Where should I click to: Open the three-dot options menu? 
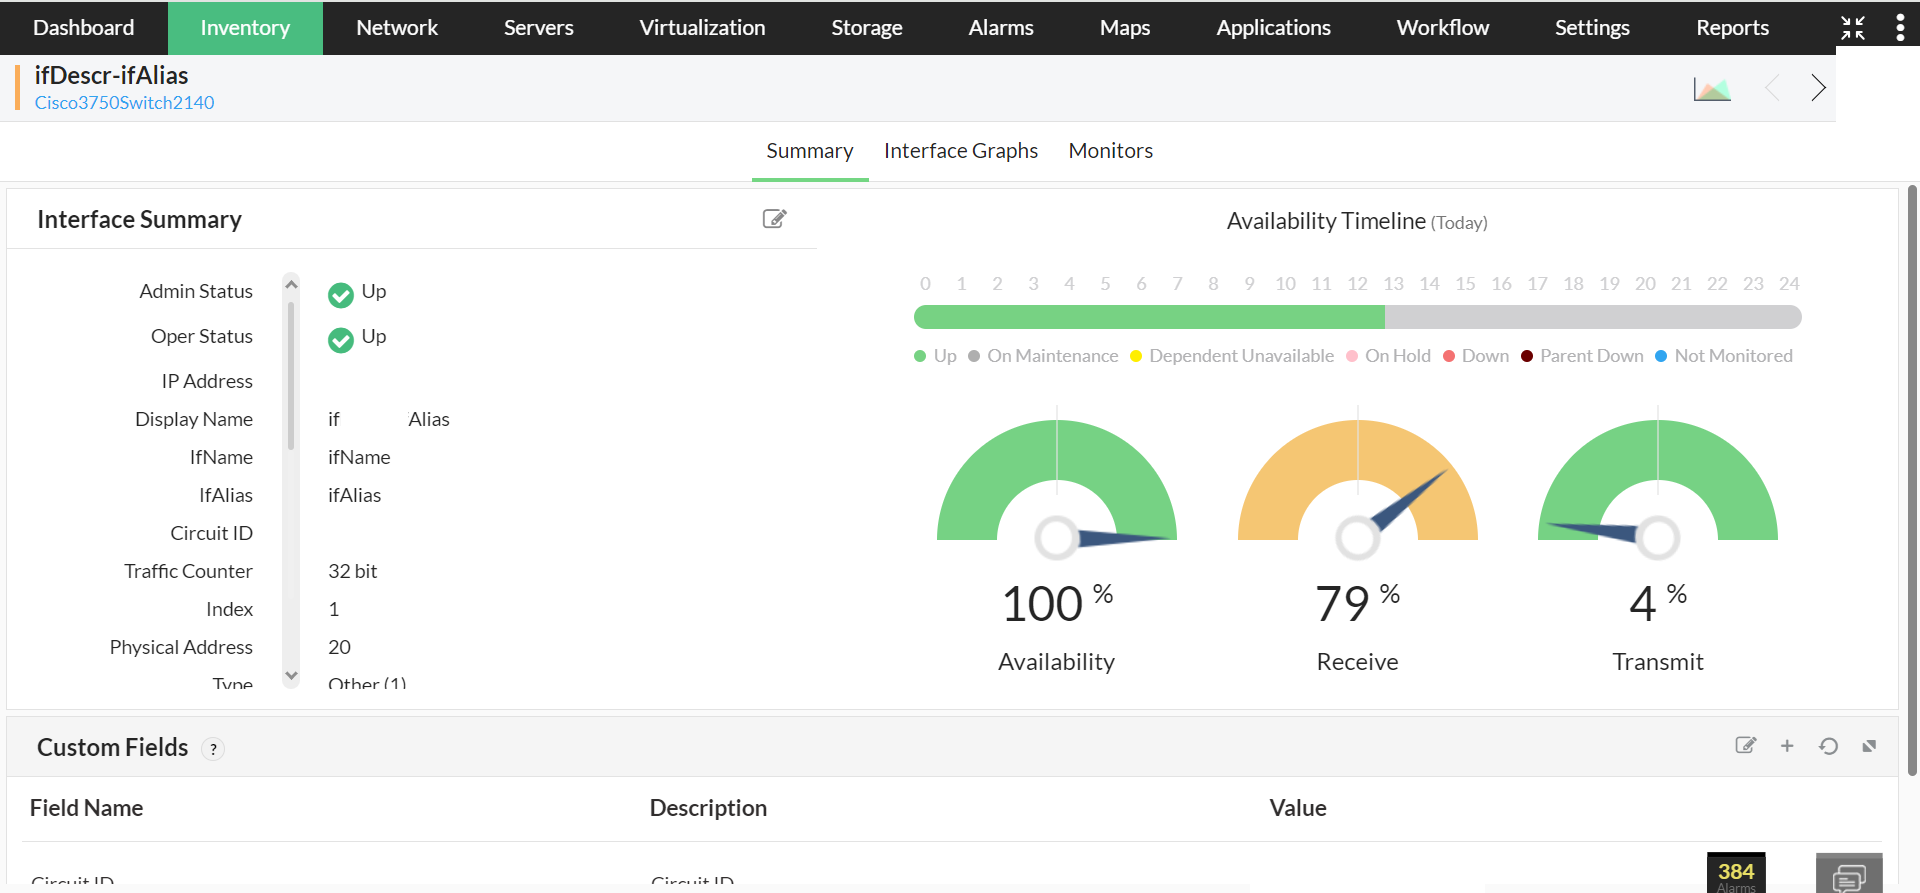coord(1900,28)
